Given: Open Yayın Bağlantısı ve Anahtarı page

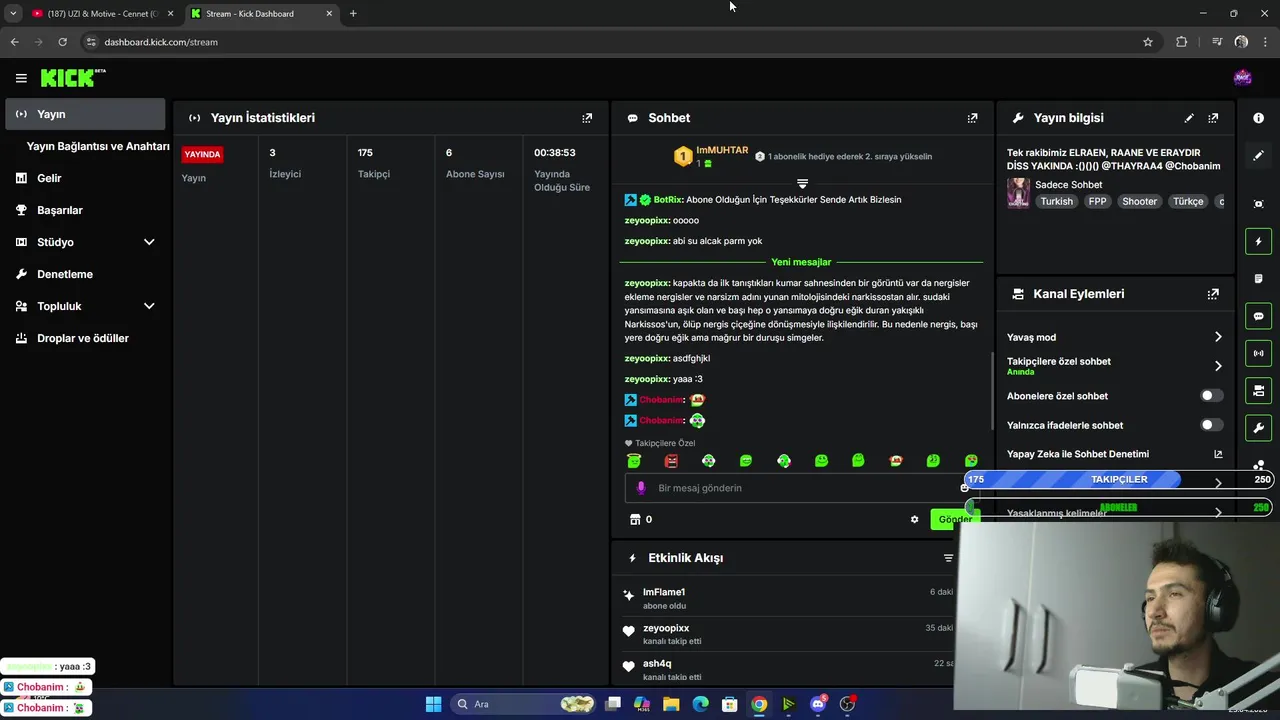Looking at the screenshot, I should pyautogui.click(x=98, y=146).
